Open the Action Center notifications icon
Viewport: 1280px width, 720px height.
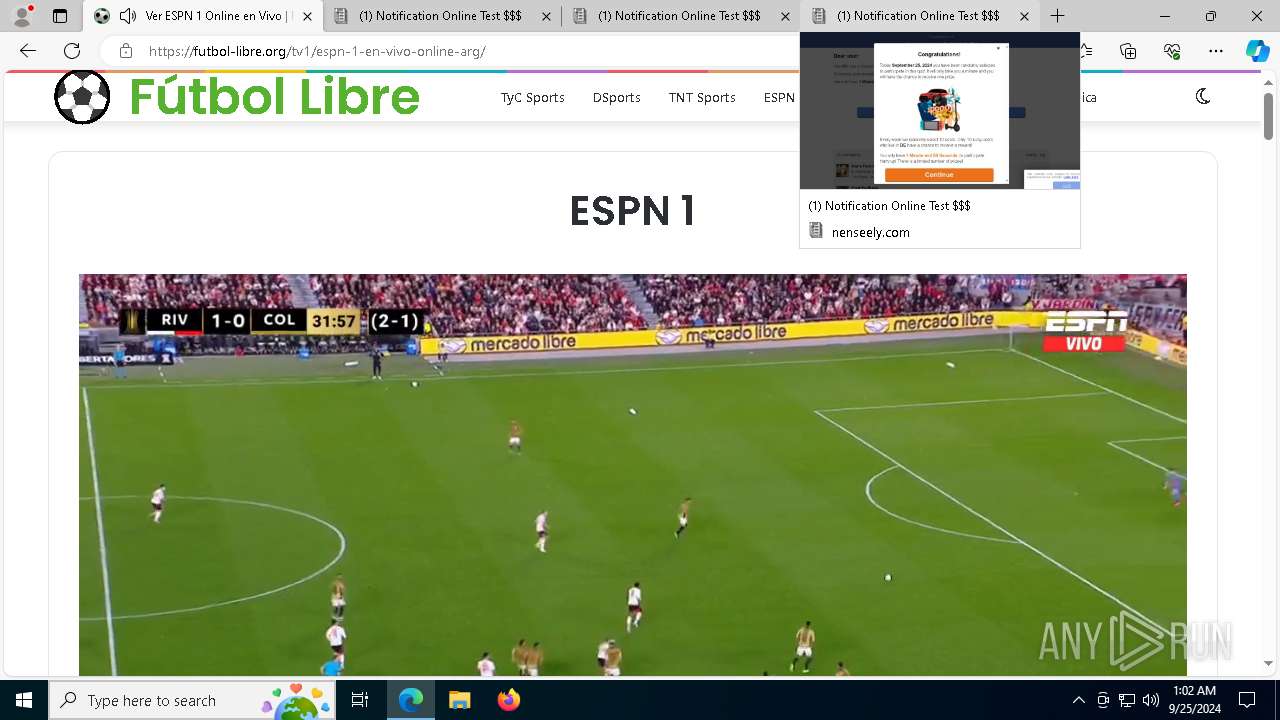pyautogui.click(x=1247, y=700)
